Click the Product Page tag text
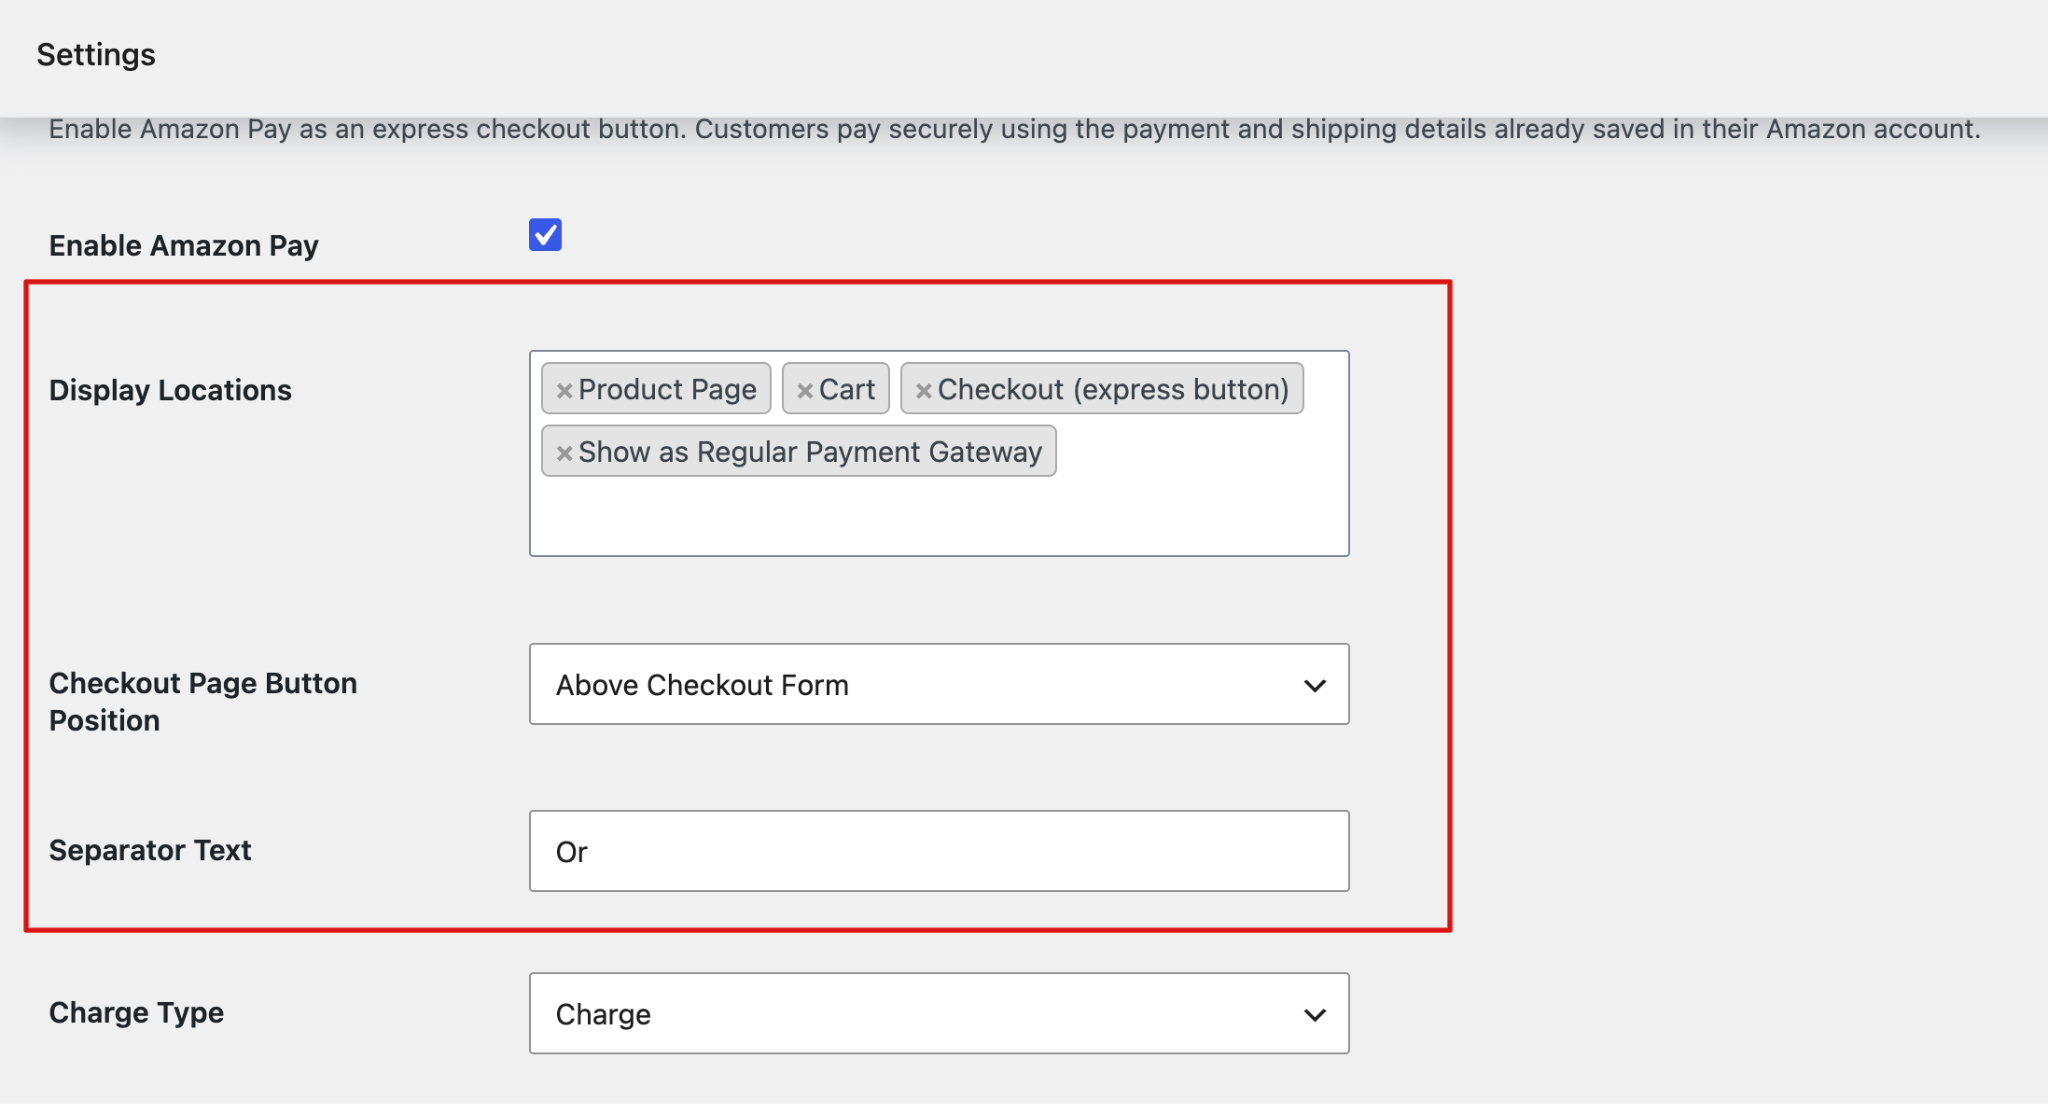This screenshot has width=2048, height=1104. [x=667, y=389]
